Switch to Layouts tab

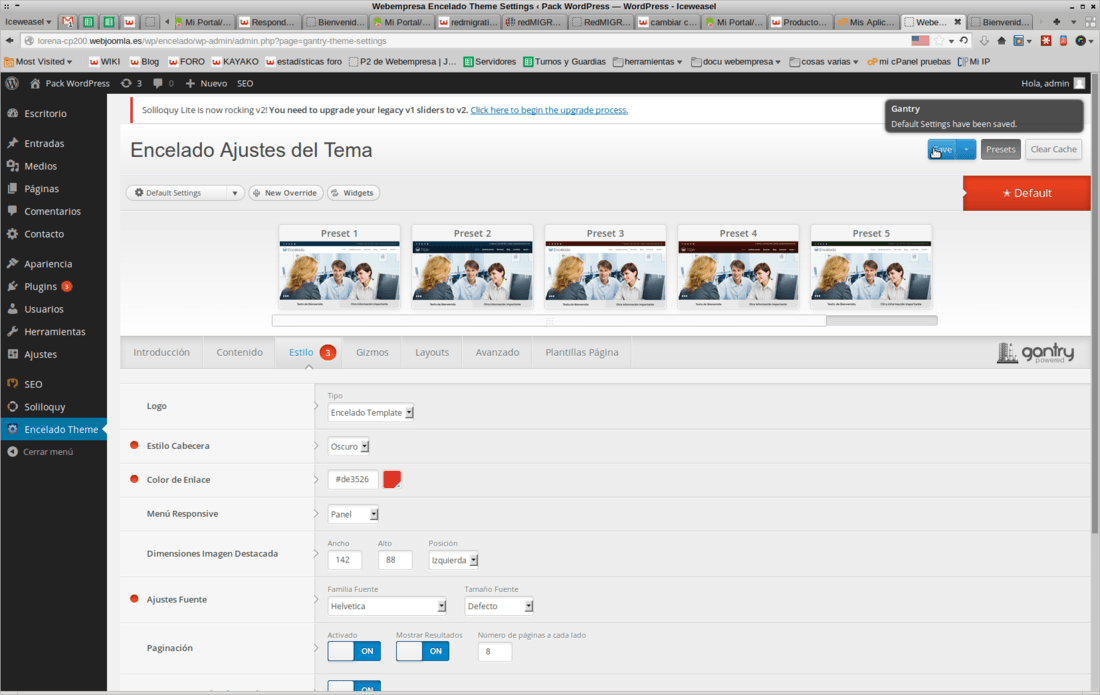point(431,352)
